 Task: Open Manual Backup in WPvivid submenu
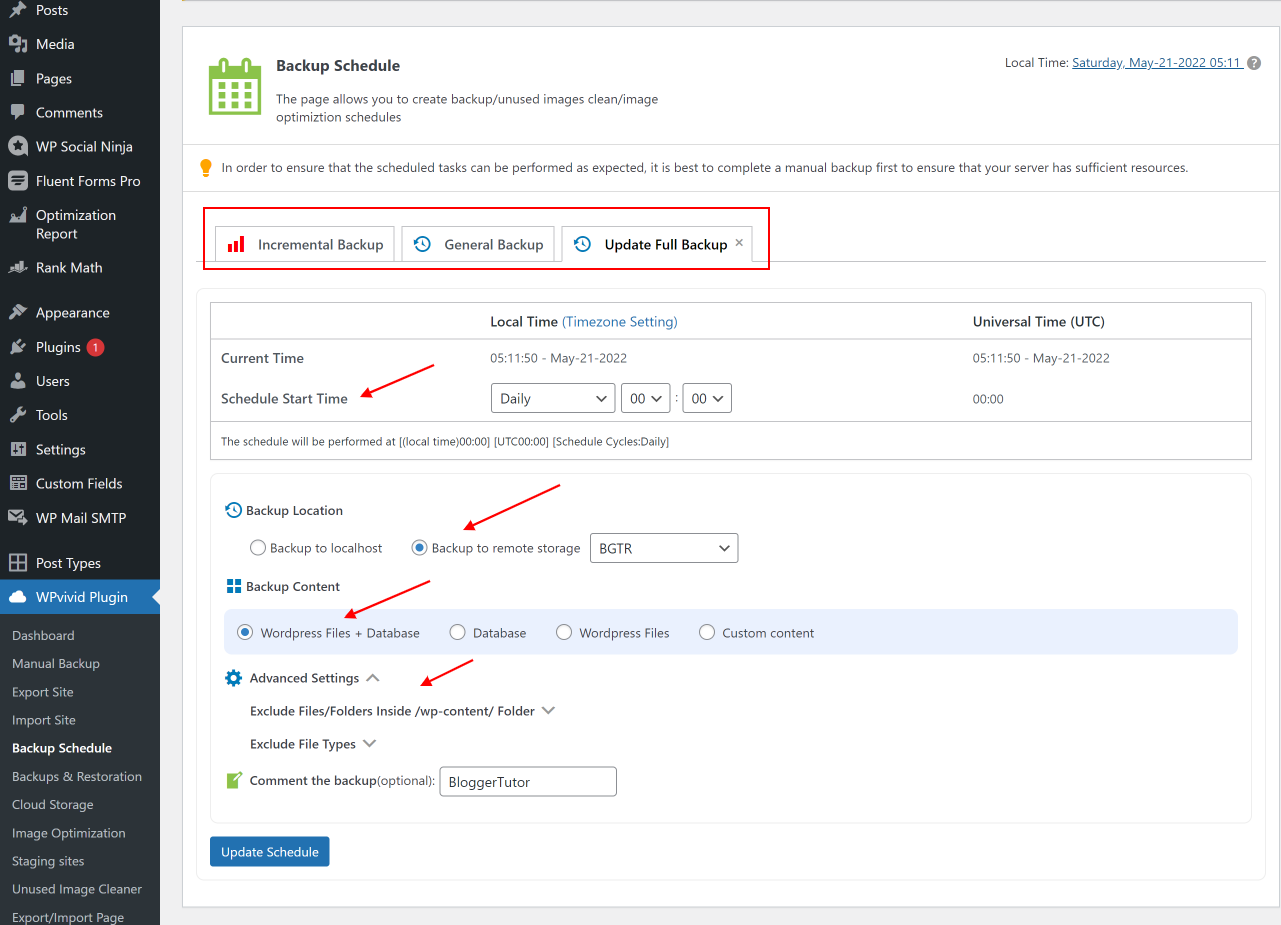56,663
